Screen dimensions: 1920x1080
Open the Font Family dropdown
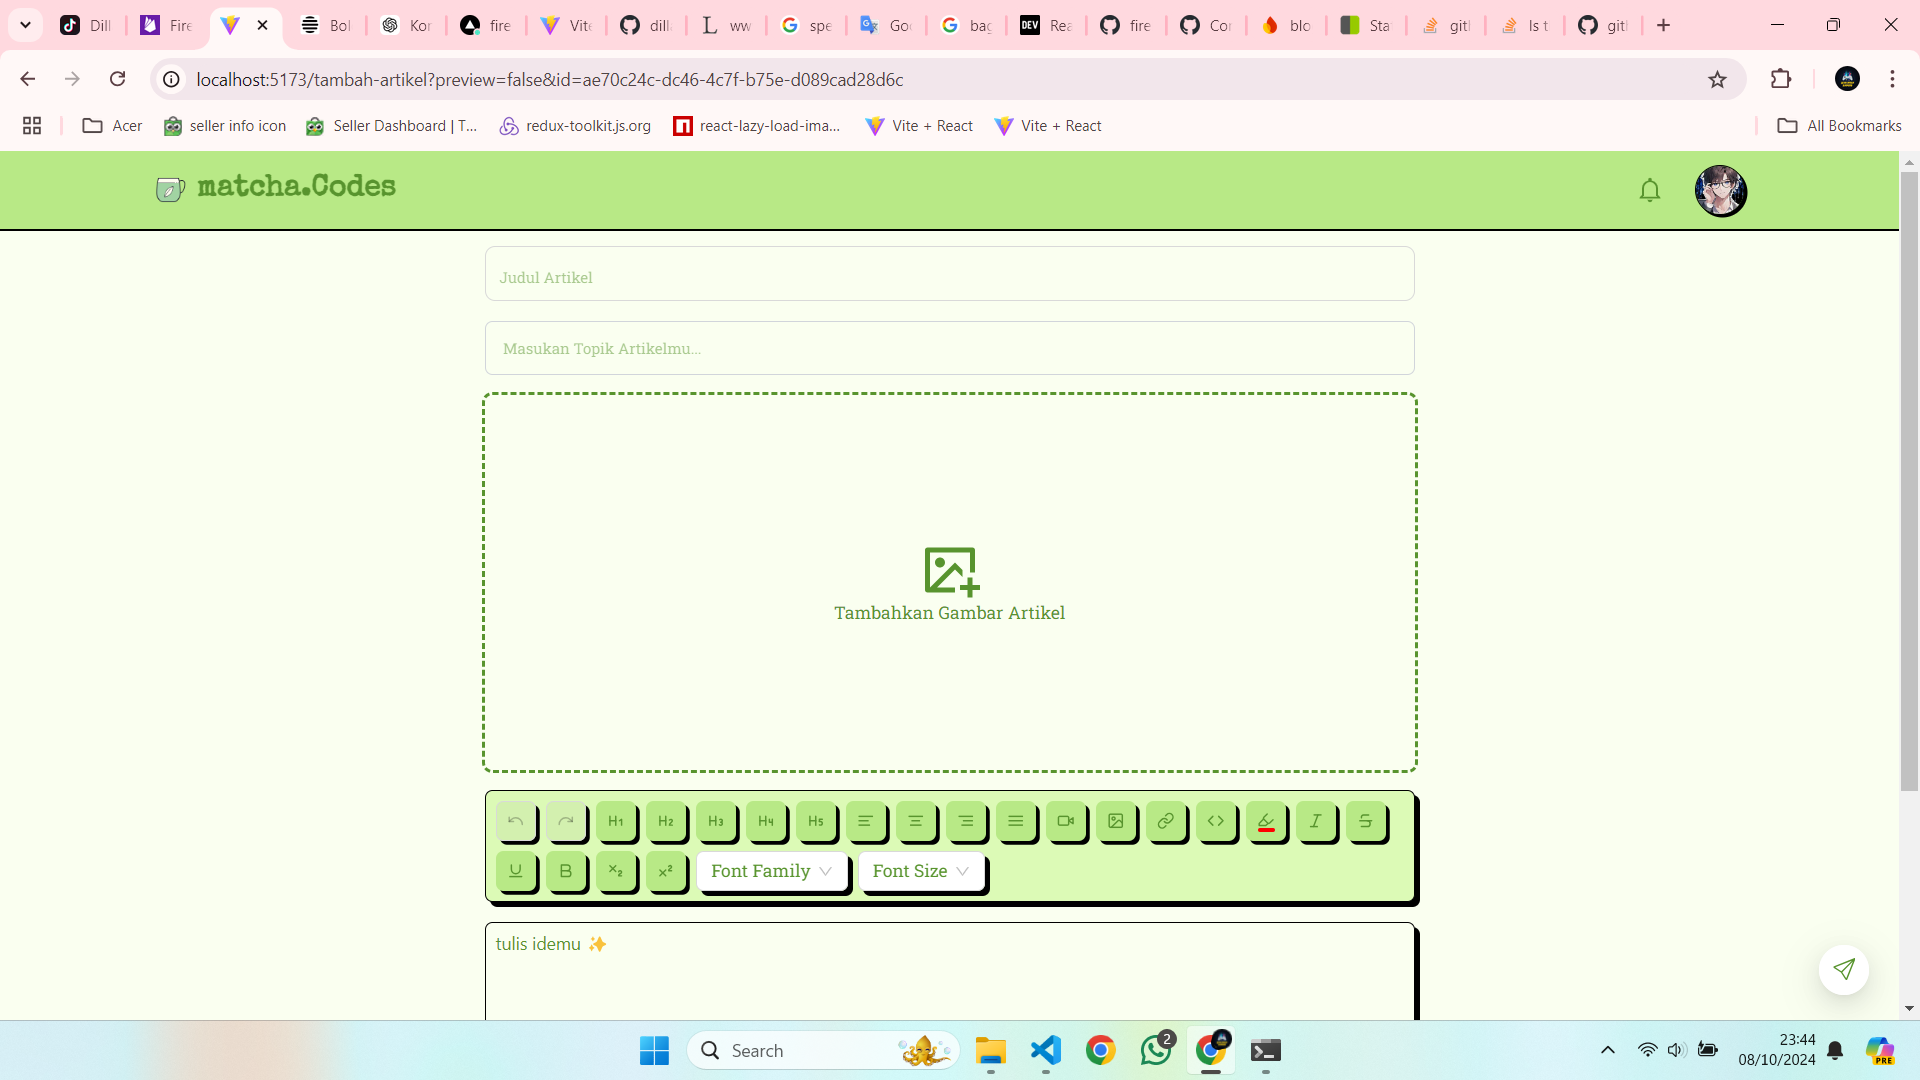pos(771,871)
